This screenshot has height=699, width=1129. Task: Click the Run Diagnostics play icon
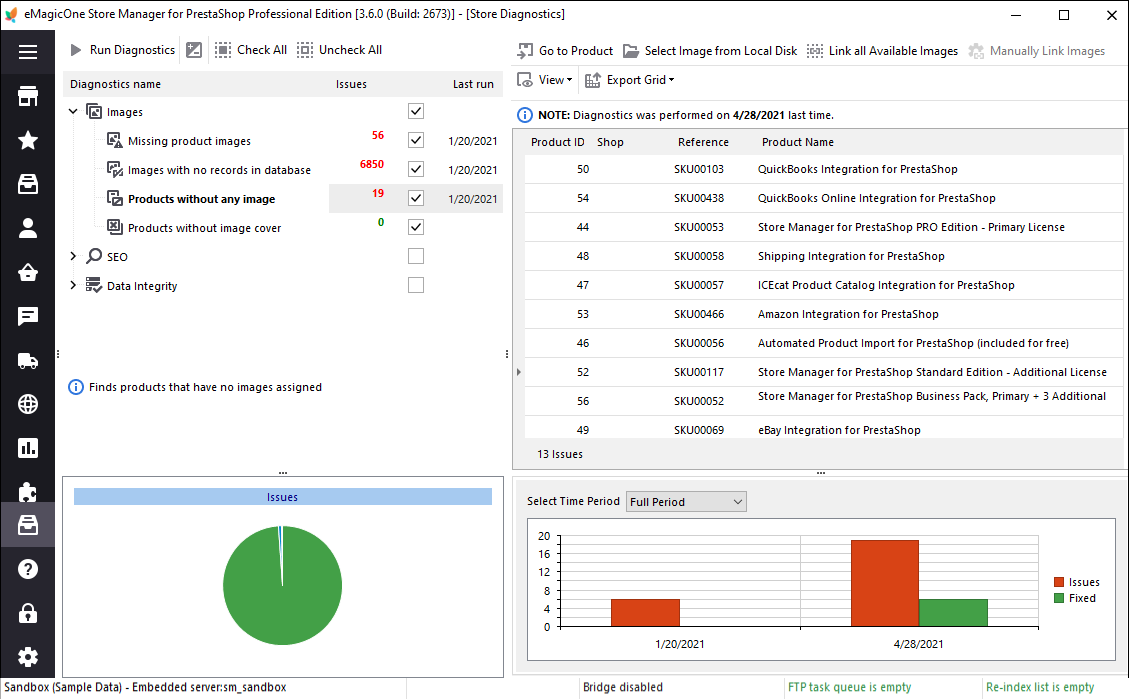76,50
